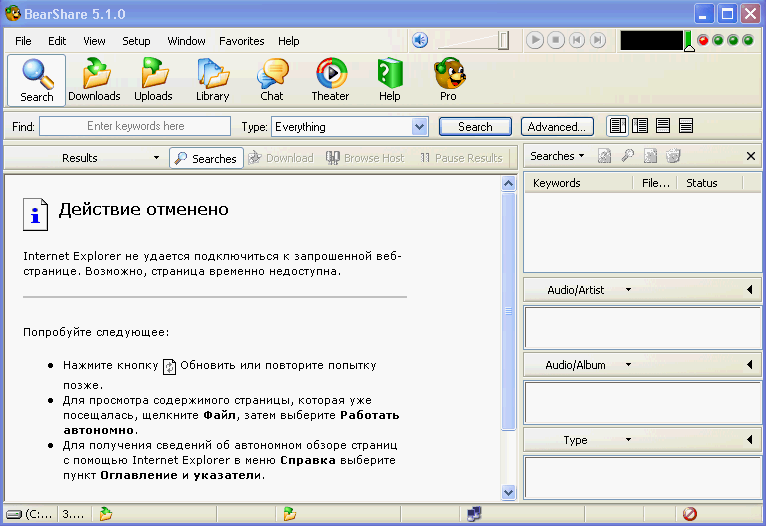The width and height of the screenshot is (766, 526).
Task: Open the Theater page
Action: tap(331, 81)
